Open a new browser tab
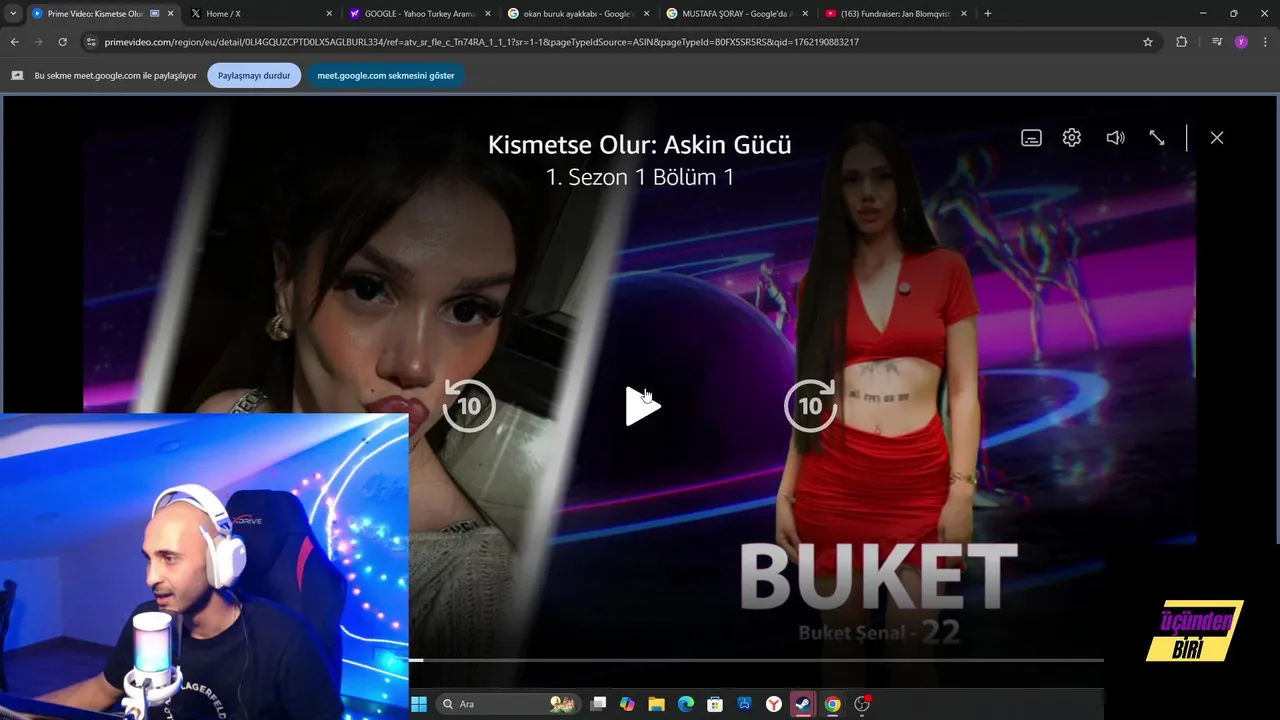This screenshot has width=1280, height=720. (x=988, y=14)
